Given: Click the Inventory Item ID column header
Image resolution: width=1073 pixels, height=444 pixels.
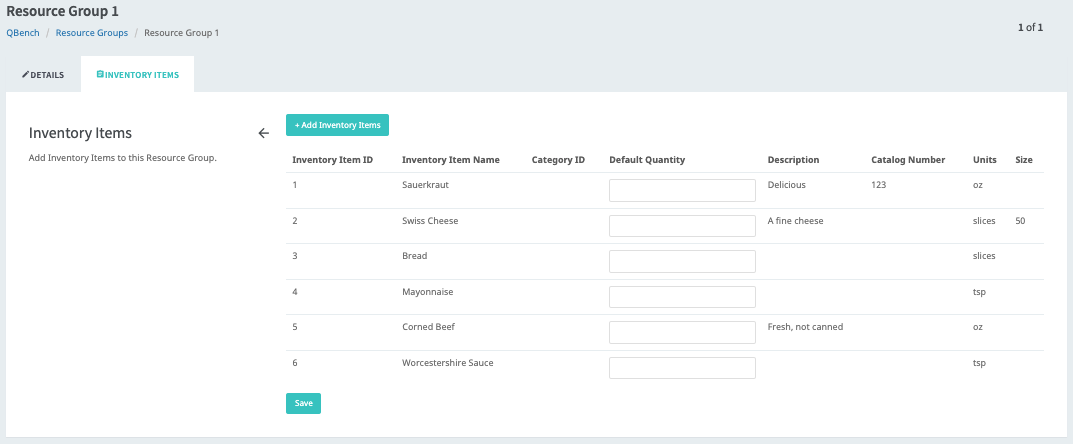Looking at the screenshot, I should (x=332, y=160).
